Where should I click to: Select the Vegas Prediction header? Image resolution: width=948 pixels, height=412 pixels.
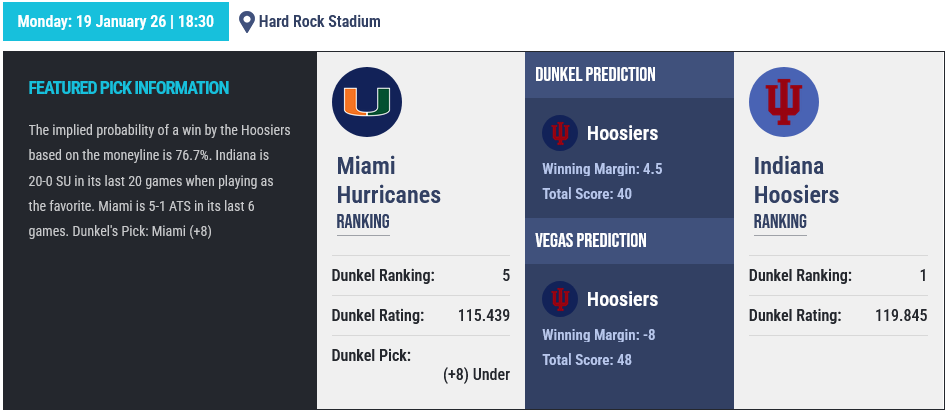point(590,241)
